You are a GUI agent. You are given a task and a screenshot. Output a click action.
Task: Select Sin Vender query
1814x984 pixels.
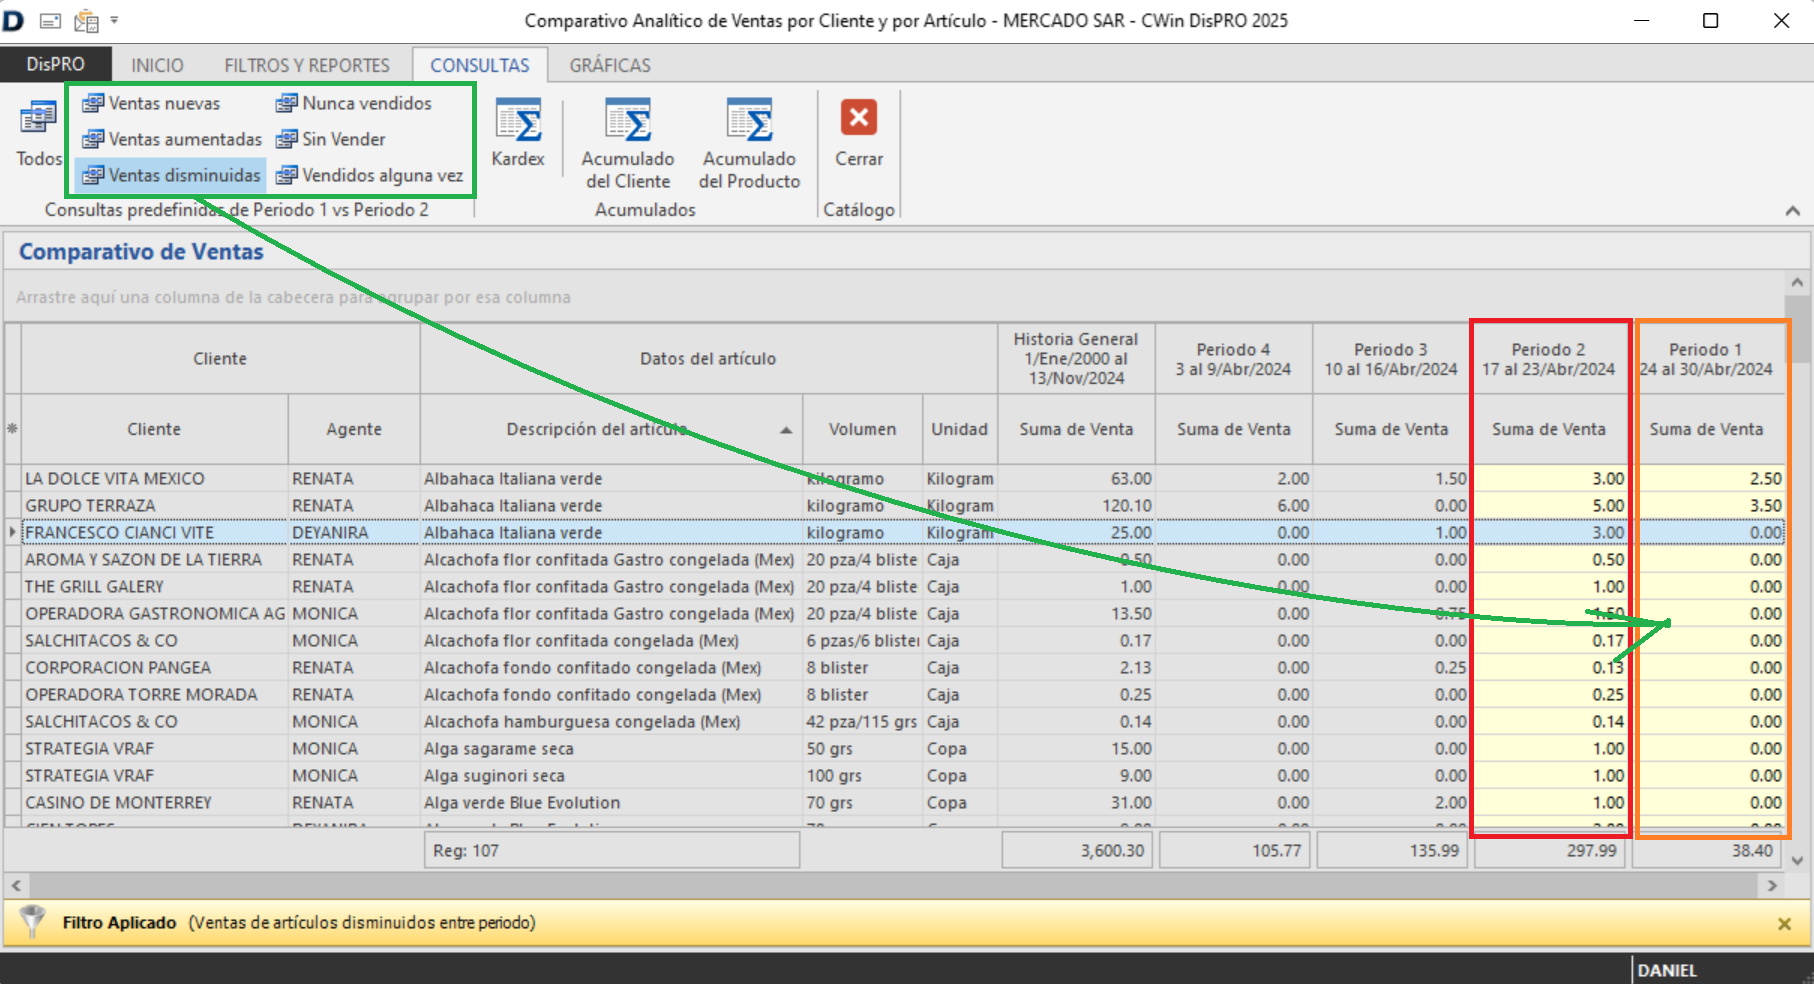(x=331, y=139)
